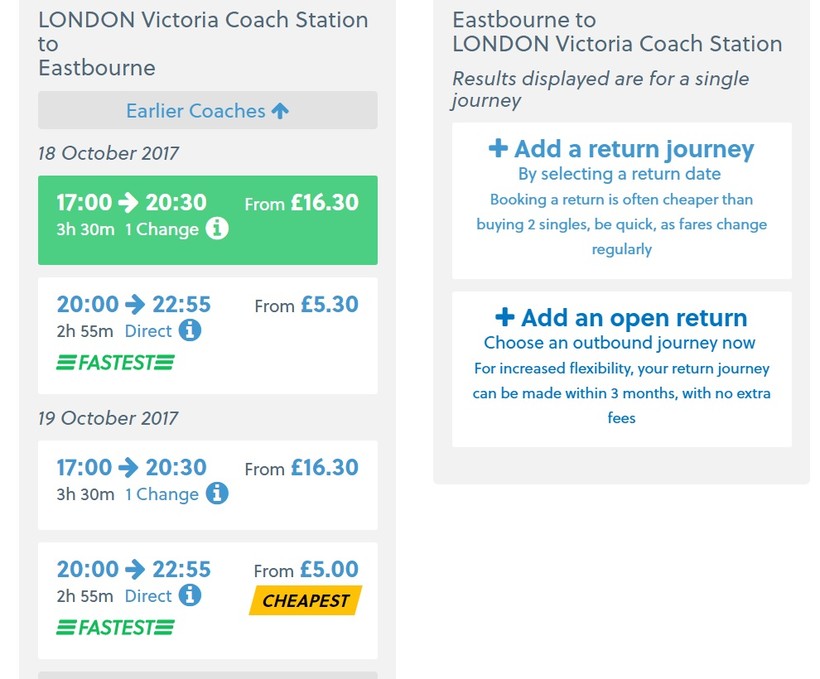Click FASTEST badge on 18 October coach
This screenshot has height=679, width=820.
coord(115,363)
